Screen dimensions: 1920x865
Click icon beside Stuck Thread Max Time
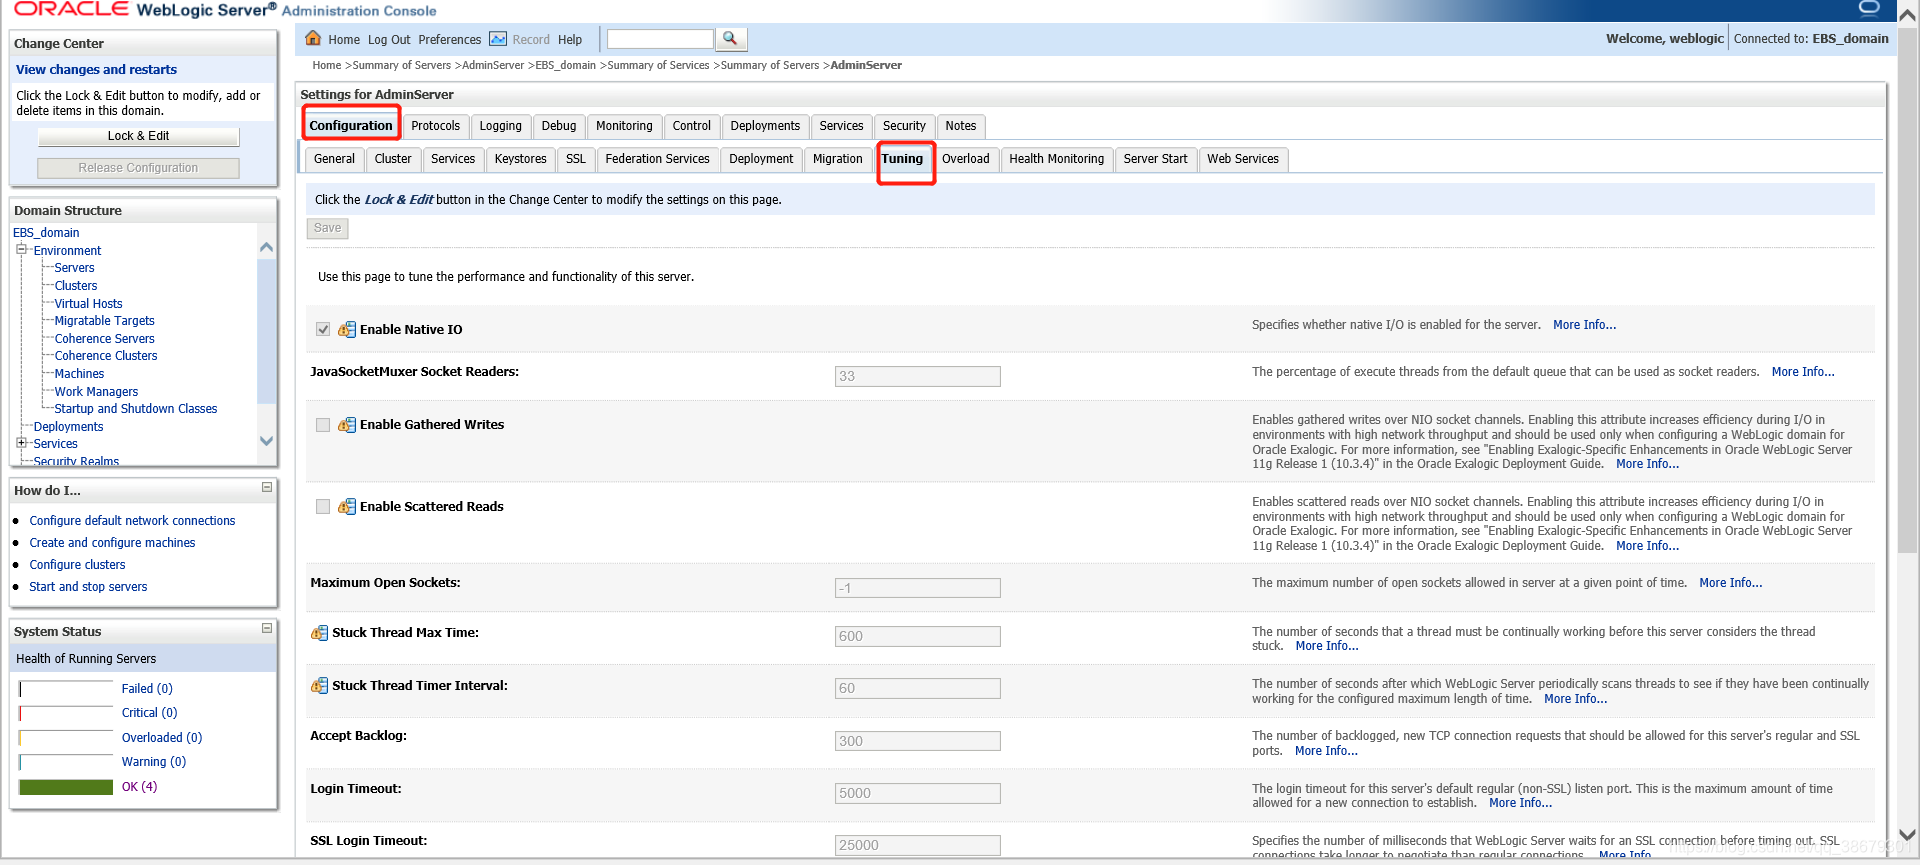319,633
